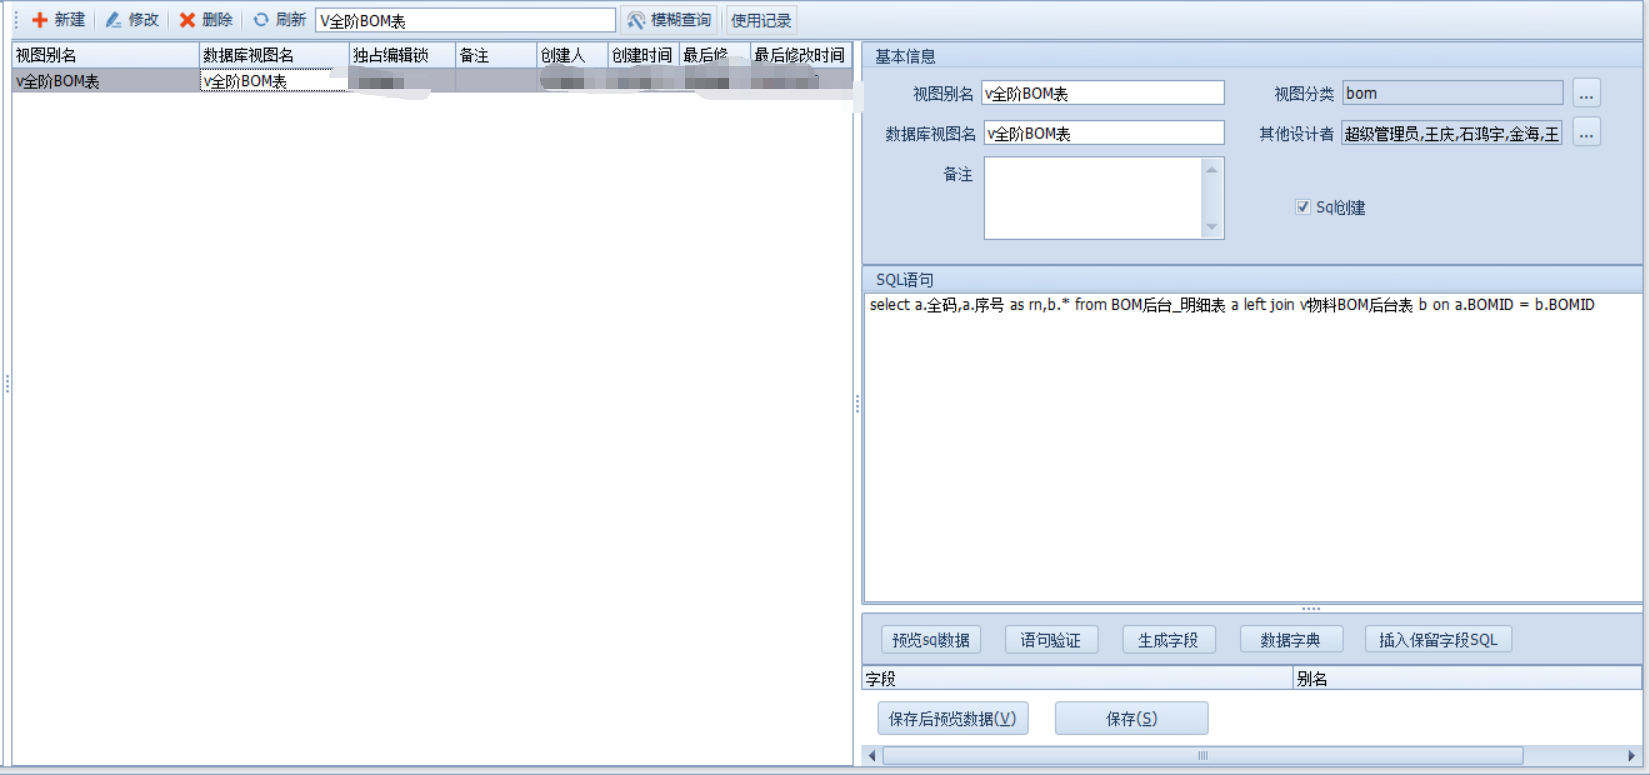Toggle the Sql创建 checkbox
Screen dimensions: 1650x775
(x=1303, y=207)
